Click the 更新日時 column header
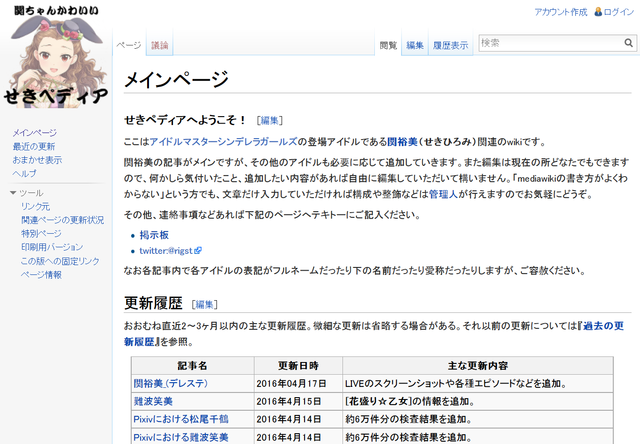The image size is (640, 444). [x=298, y=366]
